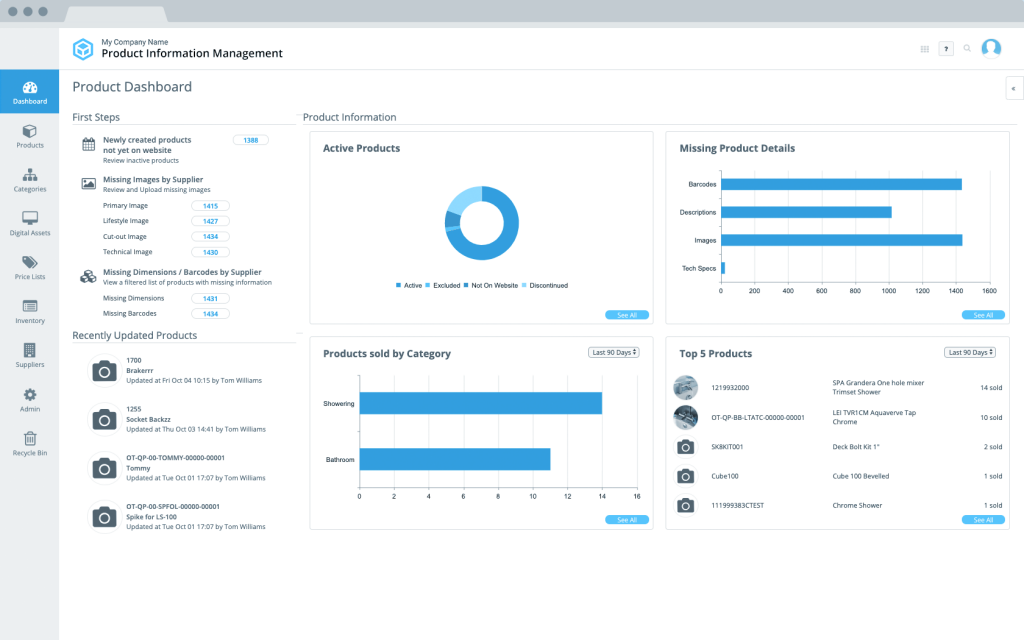Open the user profile avatar
This screenshot has height=640, width=1024.
click(x=991, y=47)
